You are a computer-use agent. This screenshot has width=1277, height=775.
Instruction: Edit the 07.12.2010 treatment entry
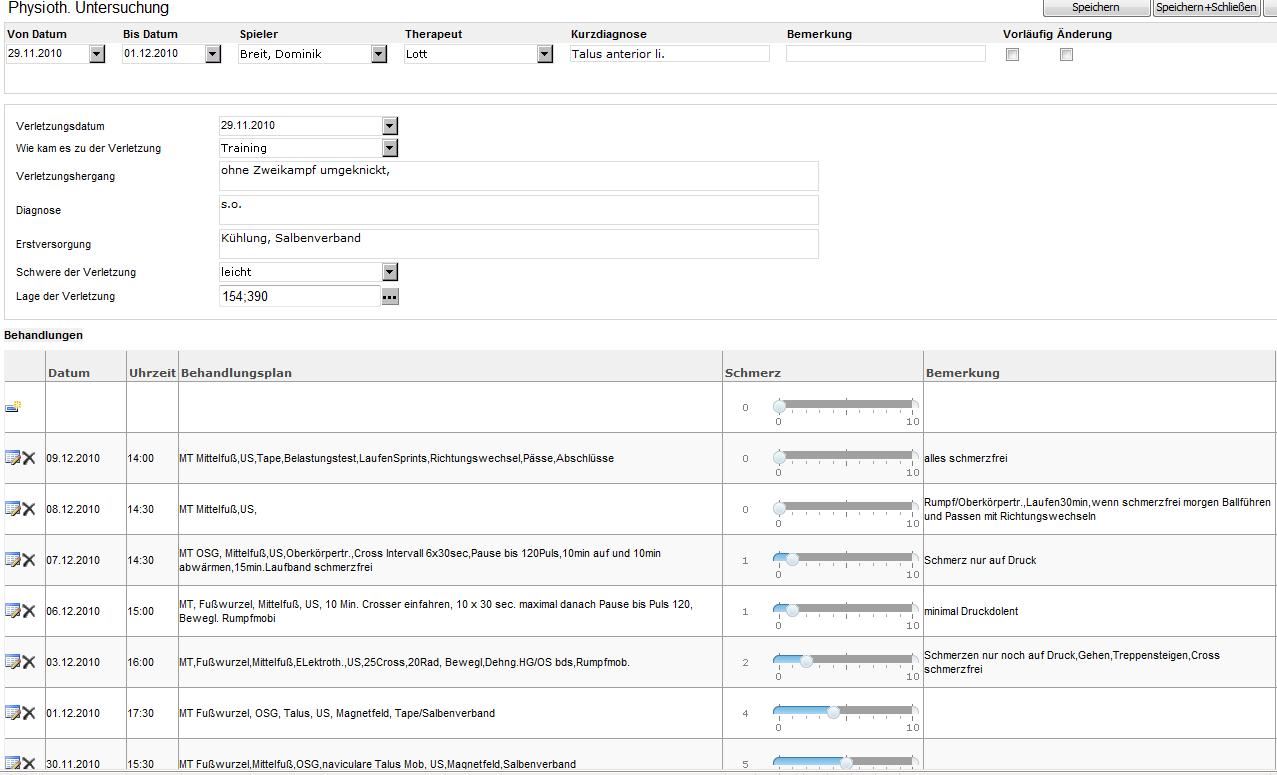pos(13,560)
